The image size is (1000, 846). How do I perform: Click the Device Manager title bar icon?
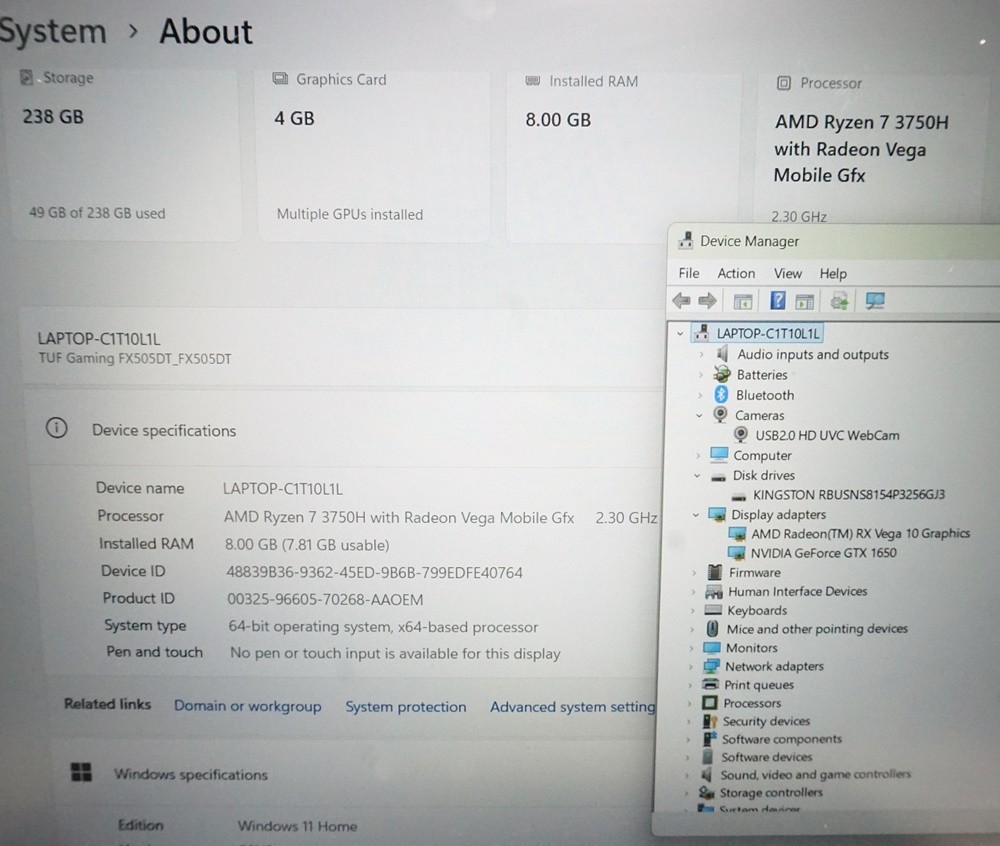pyautogui.click(x=686, y=240)
